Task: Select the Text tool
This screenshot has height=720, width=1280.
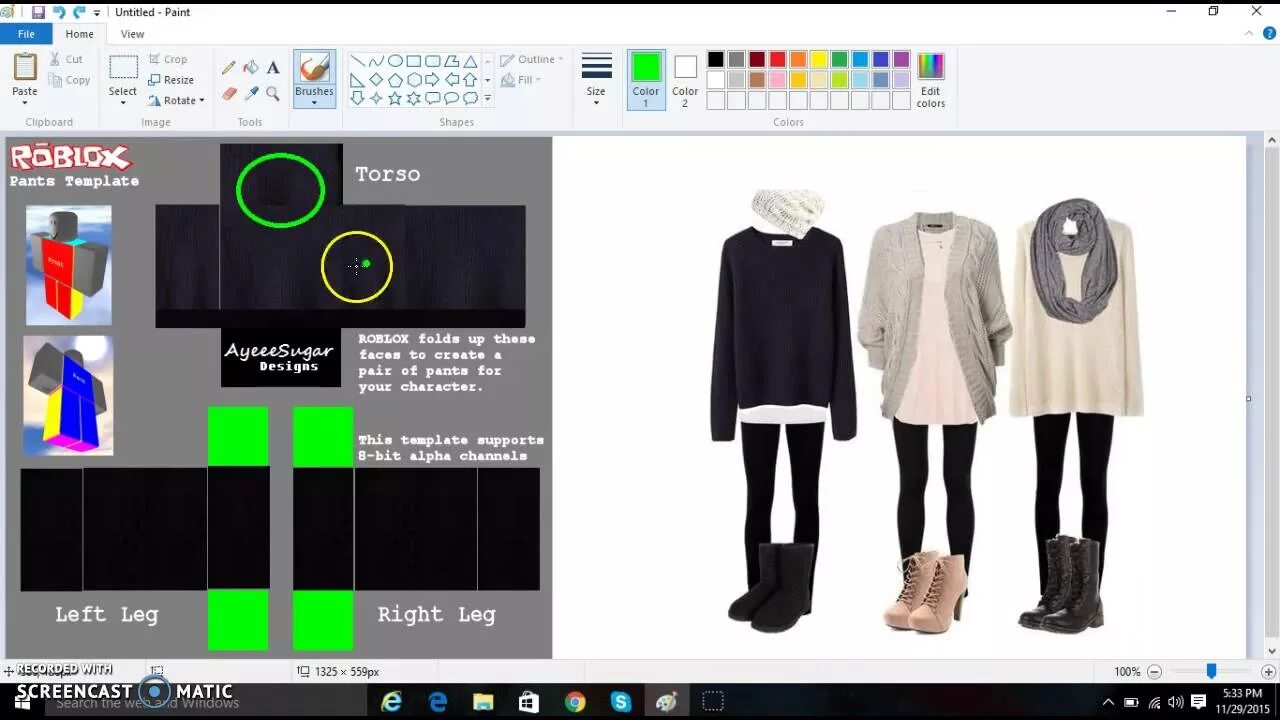Action: [x=273, y=68]
